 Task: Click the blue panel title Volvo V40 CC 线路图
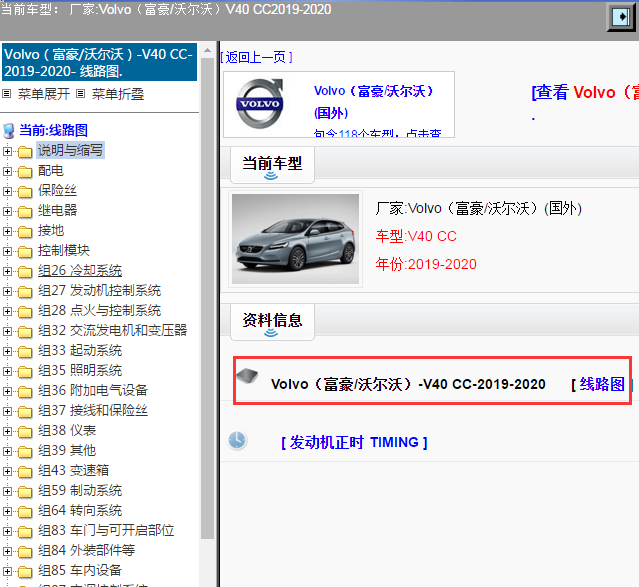[x=99, y=62]
